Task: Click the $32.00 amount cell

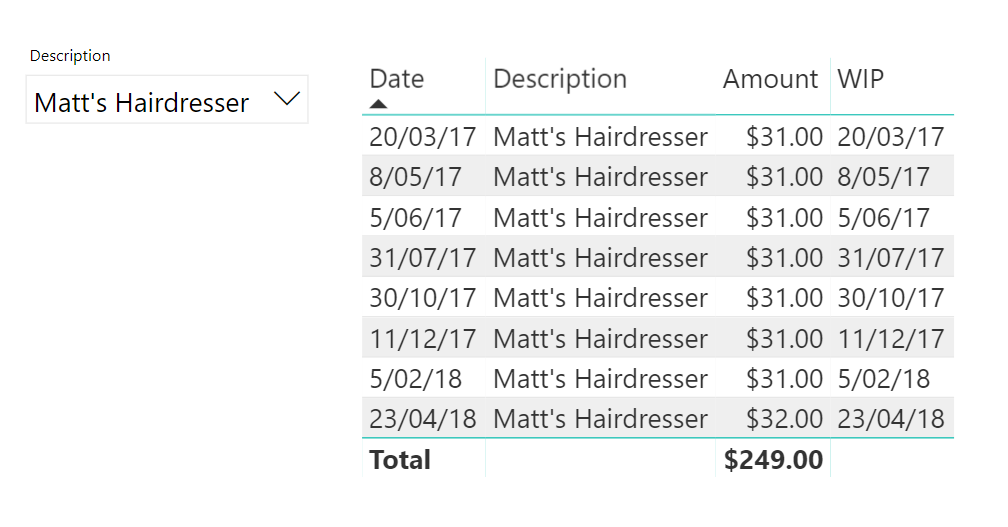Action: coord(784,418)
